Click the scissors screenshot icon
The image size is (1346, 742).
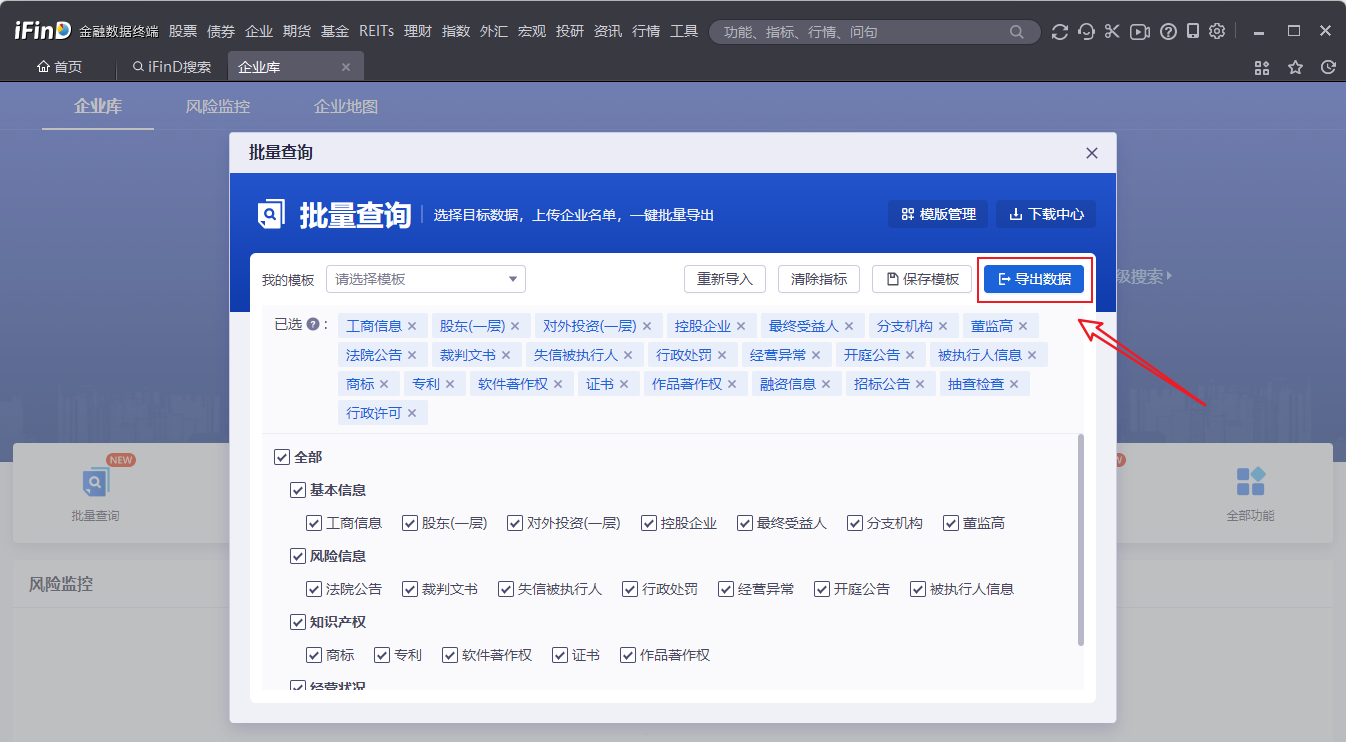tap(1112, 32)
